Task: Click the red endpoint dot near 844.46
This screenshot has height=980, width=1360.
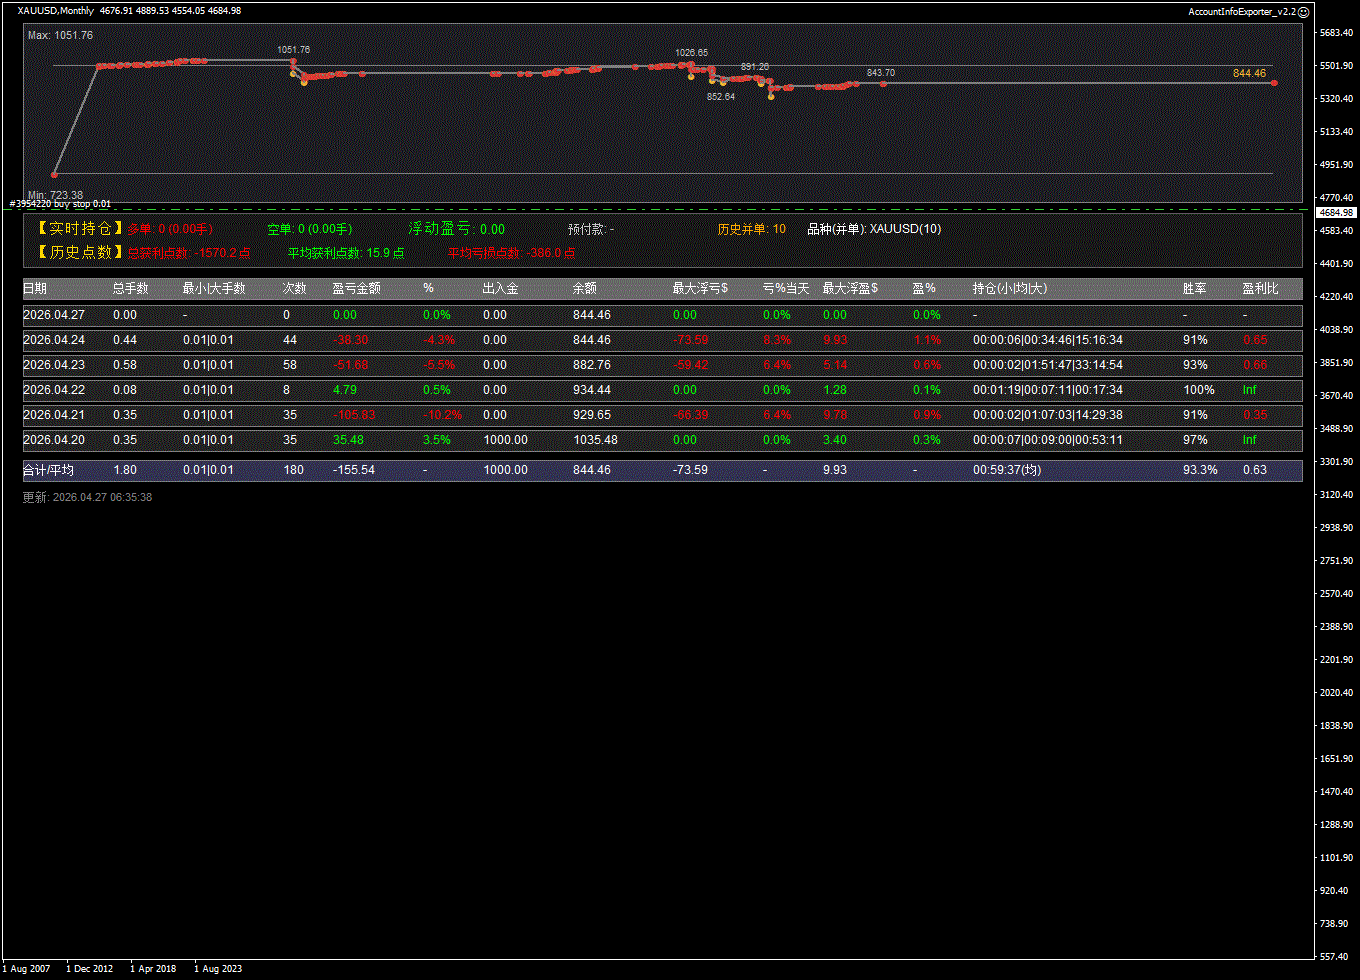Action: 1274,83
